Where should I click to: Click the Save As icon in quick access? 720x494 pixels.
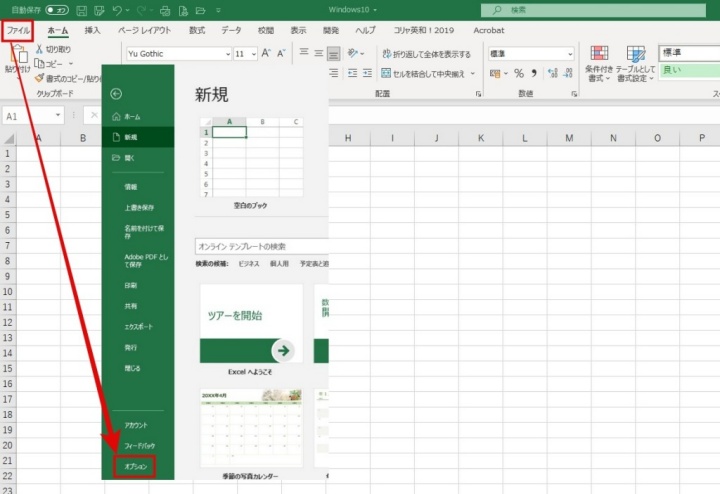99,10
